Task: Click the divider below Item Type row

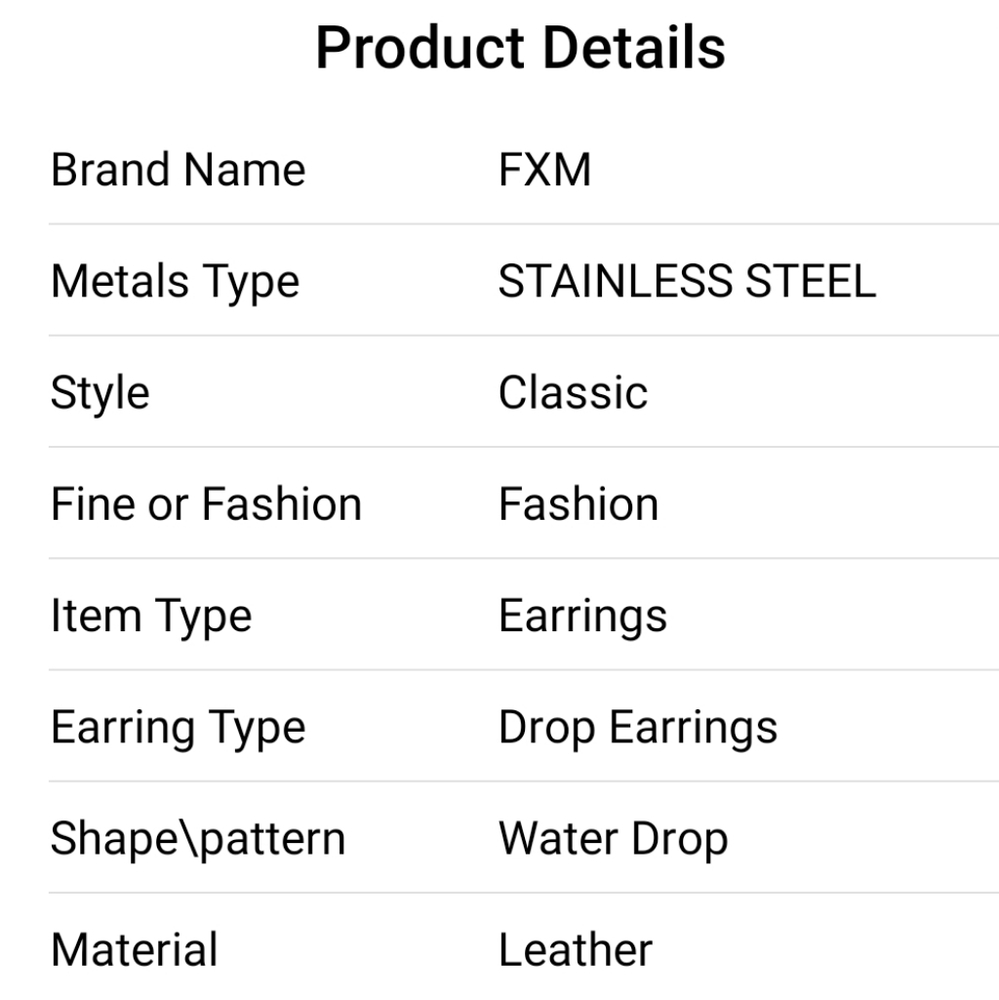Action: (x=524, y=670)
